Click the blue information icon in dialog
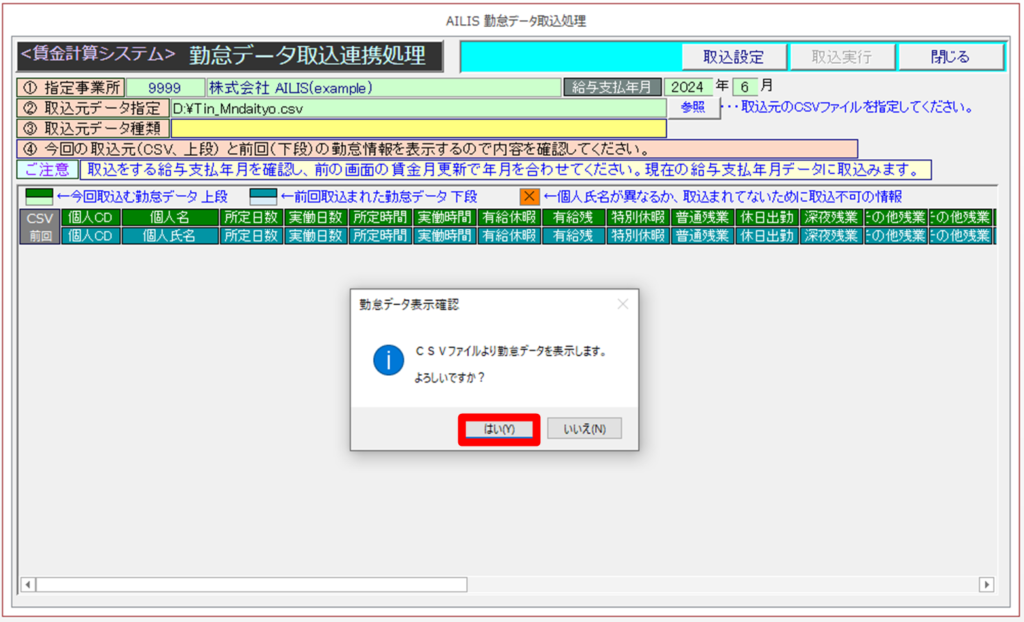 (x=388, y=362)
